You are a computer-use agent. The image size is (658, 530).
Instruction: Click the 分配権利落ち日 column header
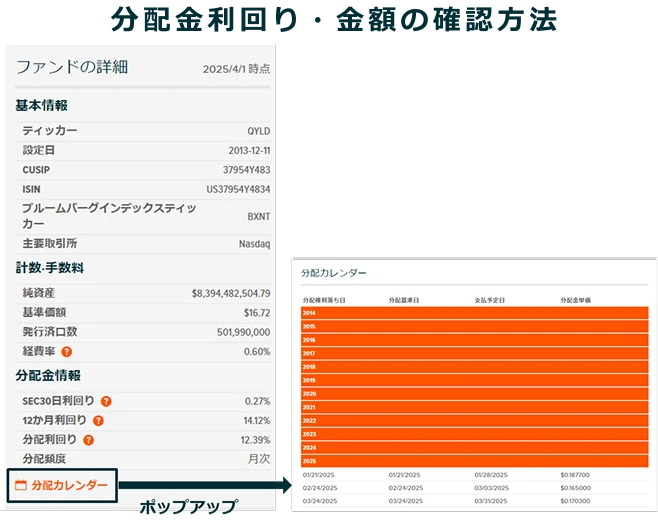[324, 300]
